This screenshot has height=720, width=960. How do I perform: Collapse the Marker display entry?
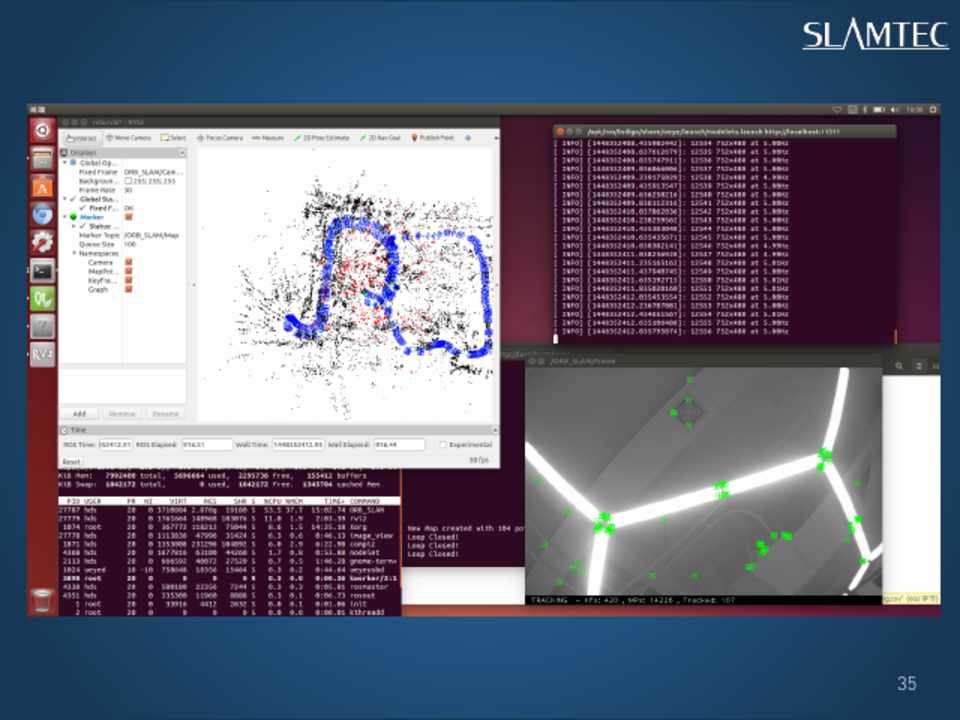tap(64, 217)
